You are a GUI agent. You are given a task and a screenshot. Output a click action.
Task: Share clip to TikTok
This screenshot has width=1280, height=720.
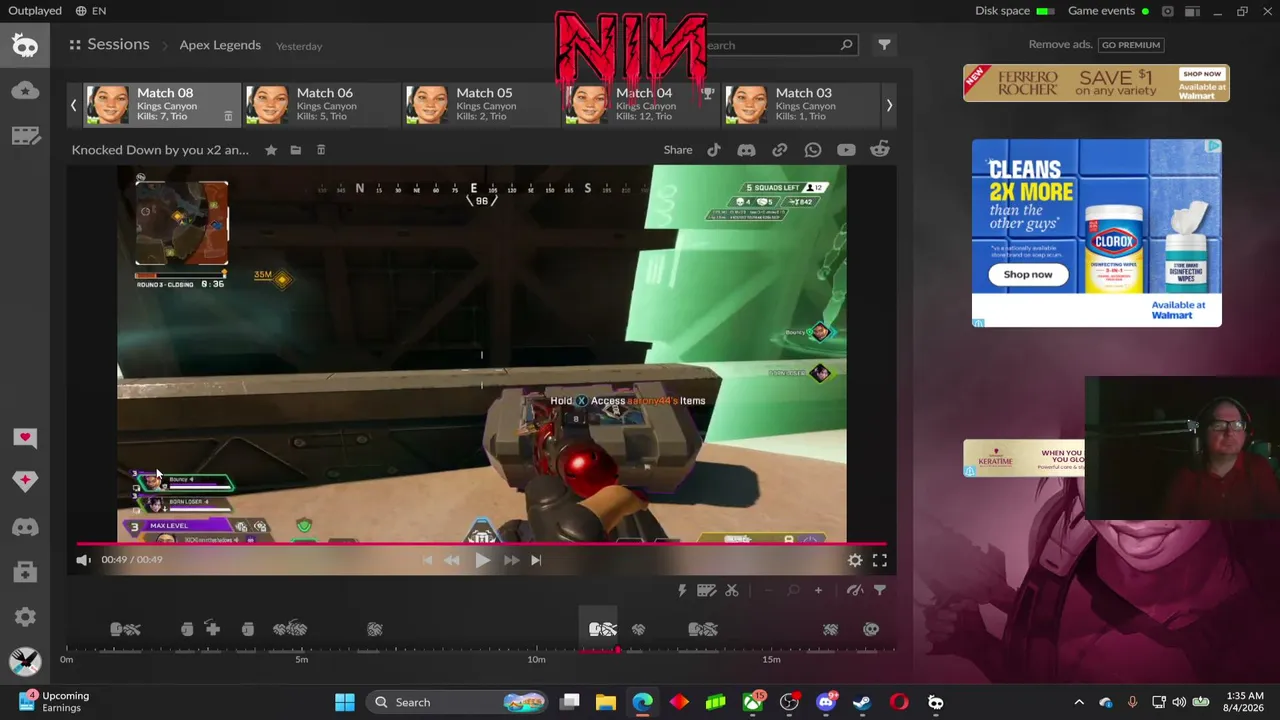tap(714, 150)
